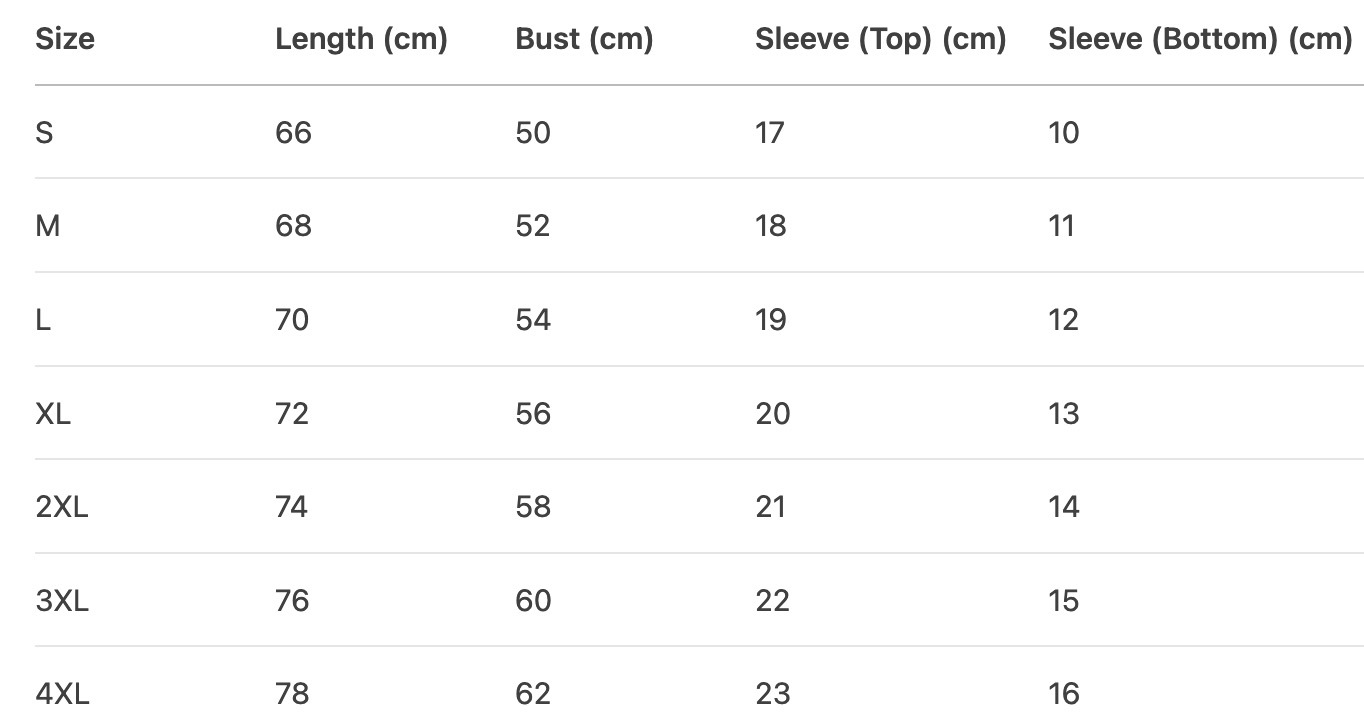Select the XL size row label

[53, 414]
